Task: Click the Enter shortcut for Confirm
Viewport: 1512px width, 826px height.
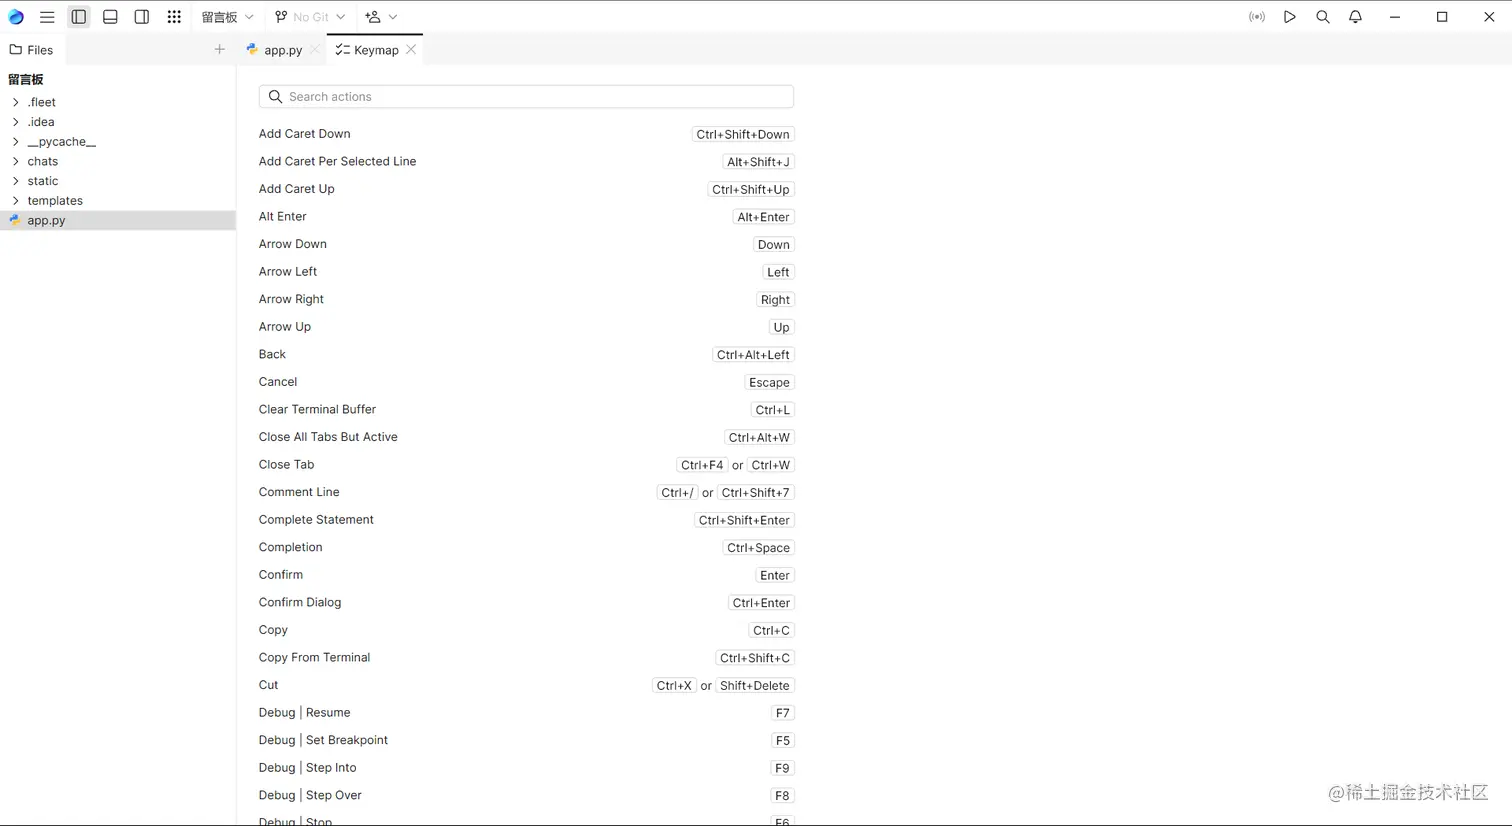Action: 775,576
